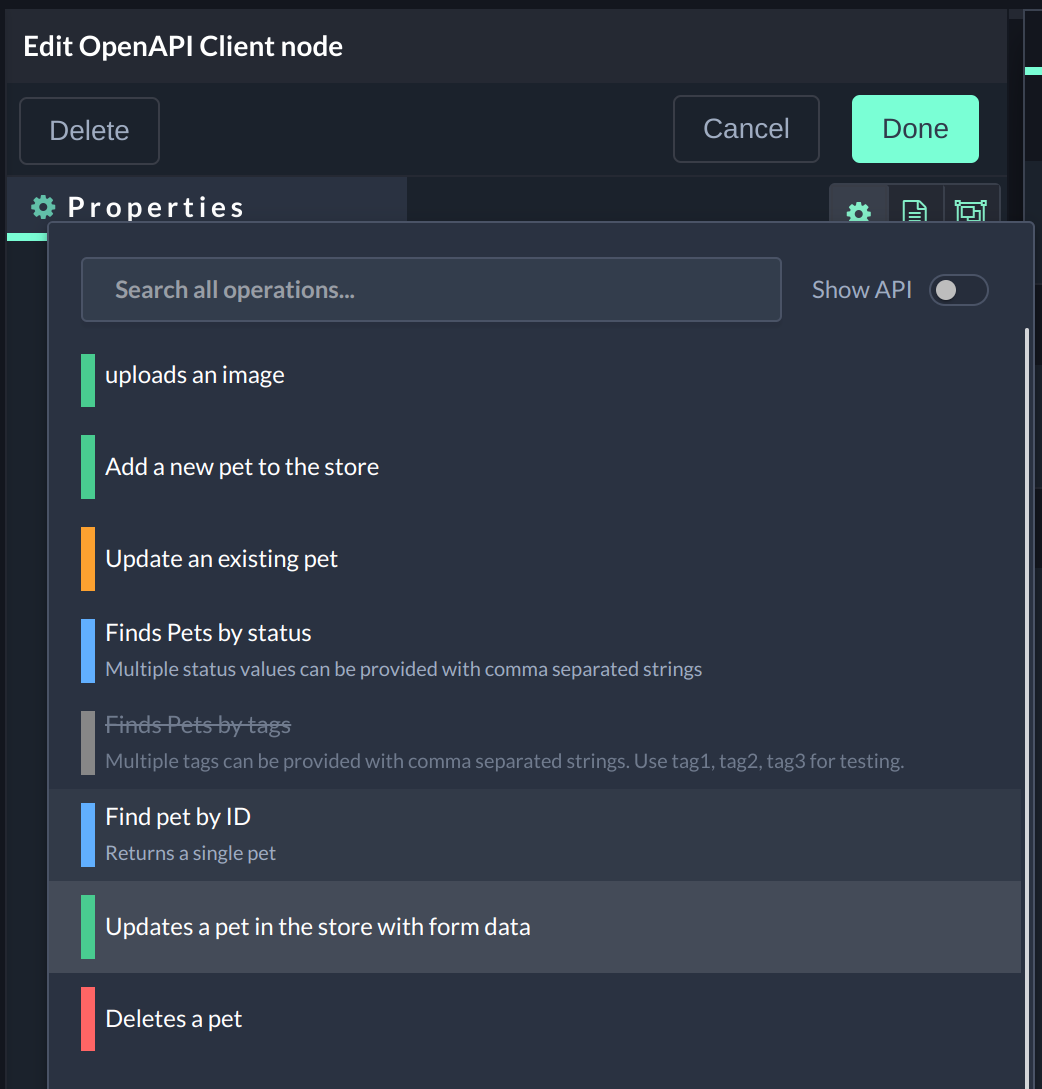This screenshot has width=1042, height=1089.
Task: Open the node description document icon
Action: tap(915, 210)
